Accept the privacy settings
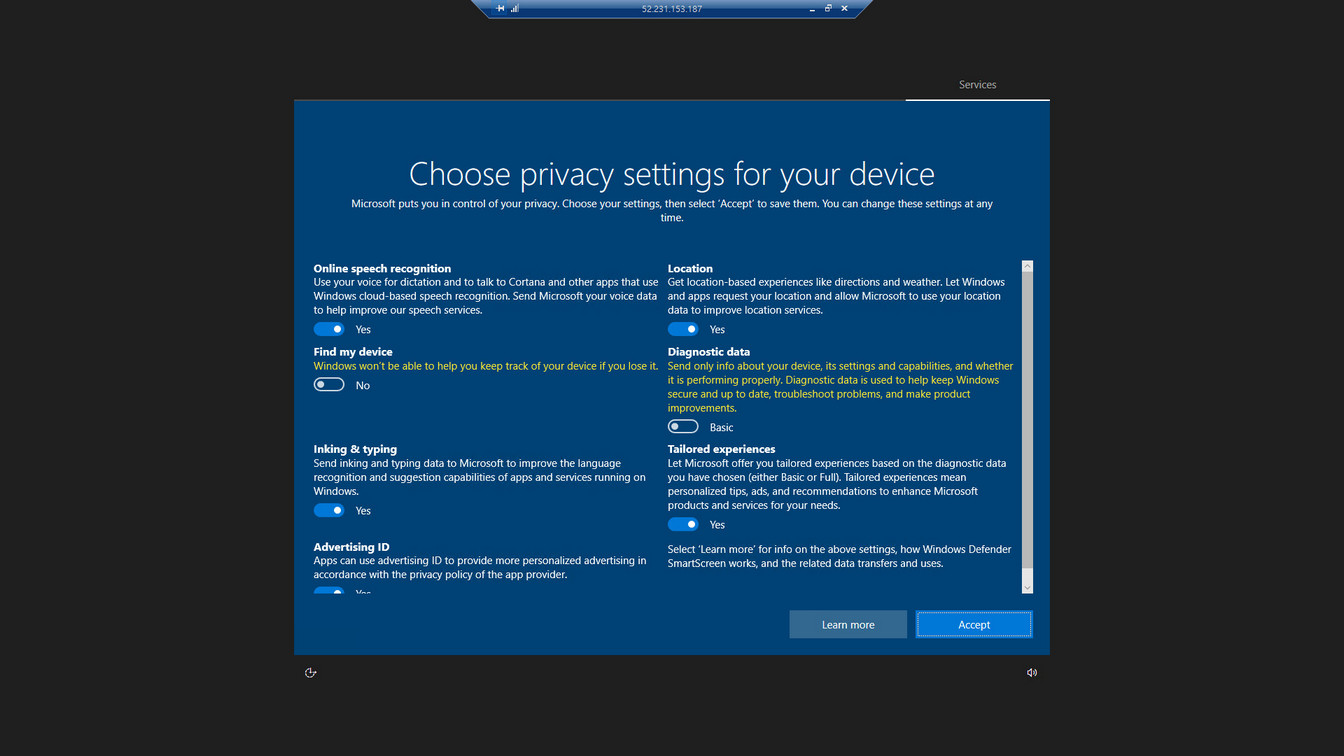Viewport: 1344px width, 756px height. [x=974, y=625]
